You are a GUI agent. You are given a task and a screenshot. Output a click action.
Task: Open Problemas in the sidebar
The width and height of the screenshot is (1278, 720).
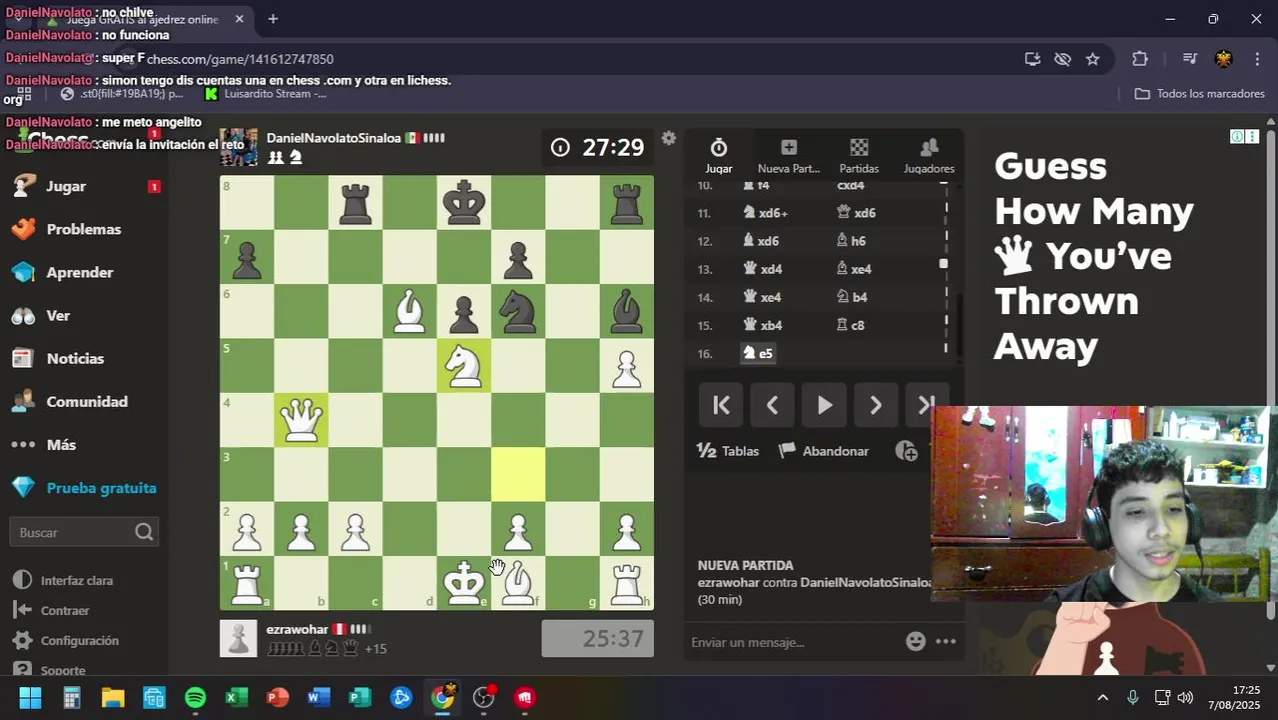83,229
